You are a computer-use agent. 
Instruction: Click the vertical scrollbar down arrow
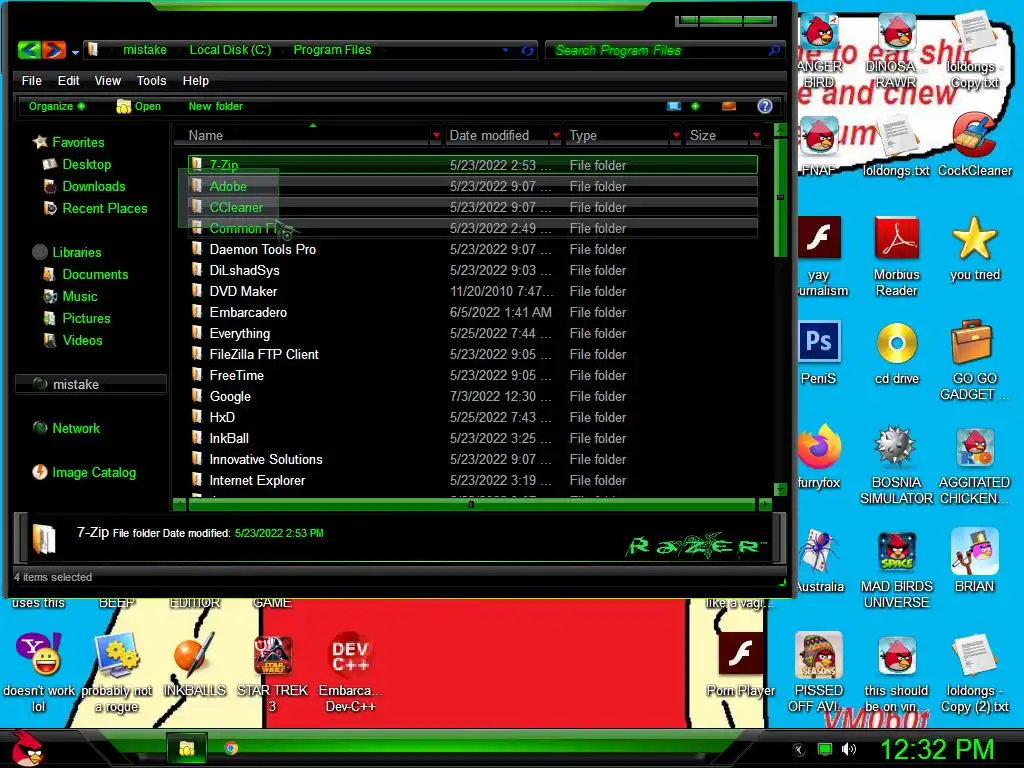pyautogui.click(x=780, y=489)
